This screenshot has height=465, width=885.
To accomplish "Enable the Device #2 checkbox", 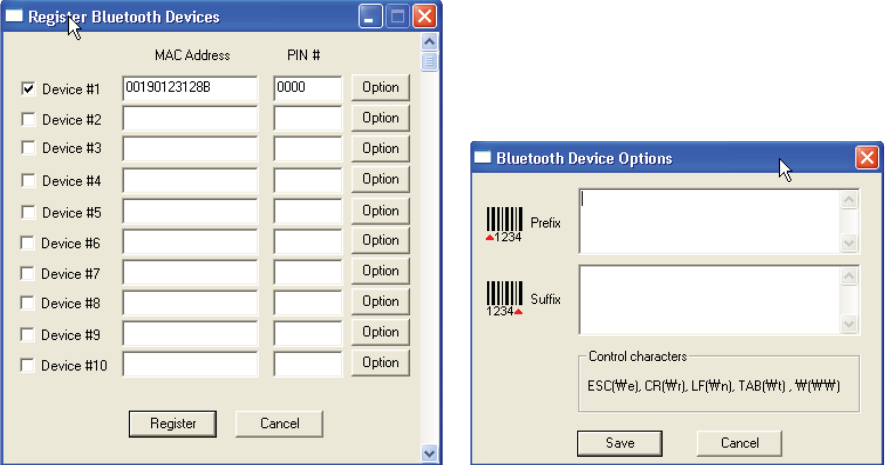I will [28, 119].
